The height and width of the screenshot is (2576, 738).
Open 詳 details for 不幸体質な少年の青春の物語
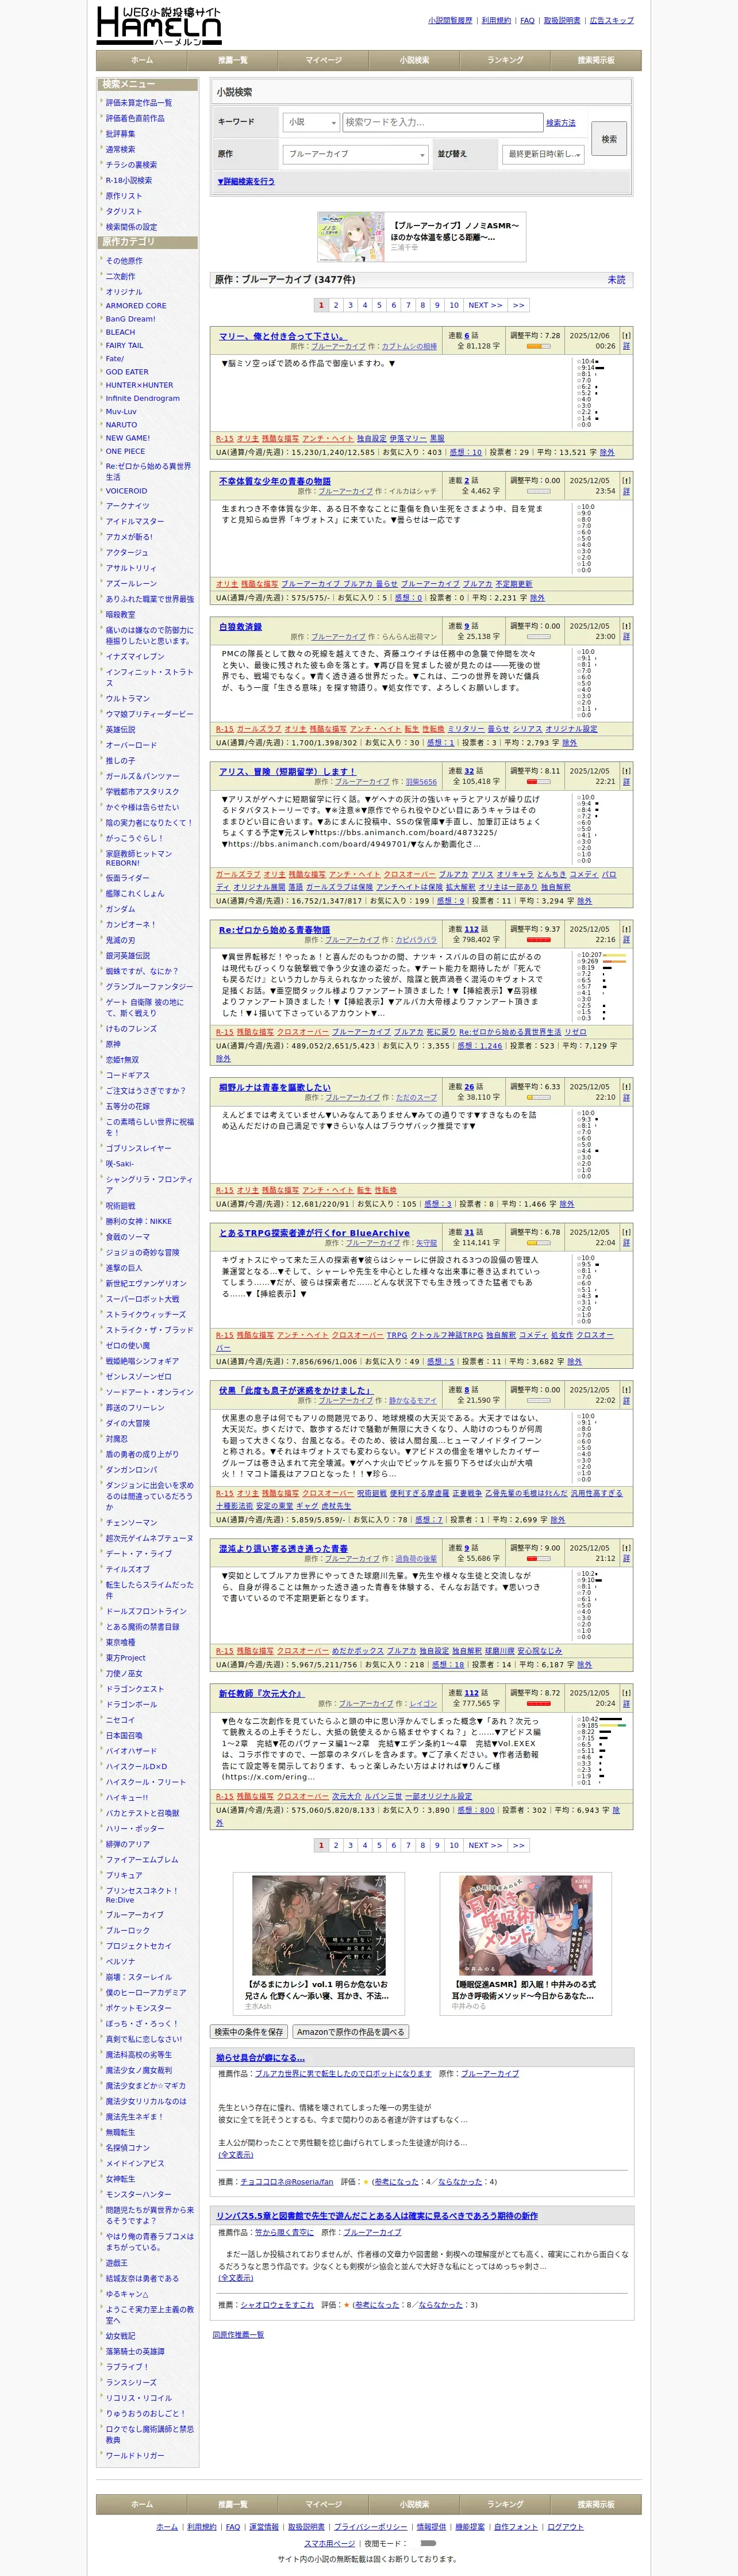[626, 491]
